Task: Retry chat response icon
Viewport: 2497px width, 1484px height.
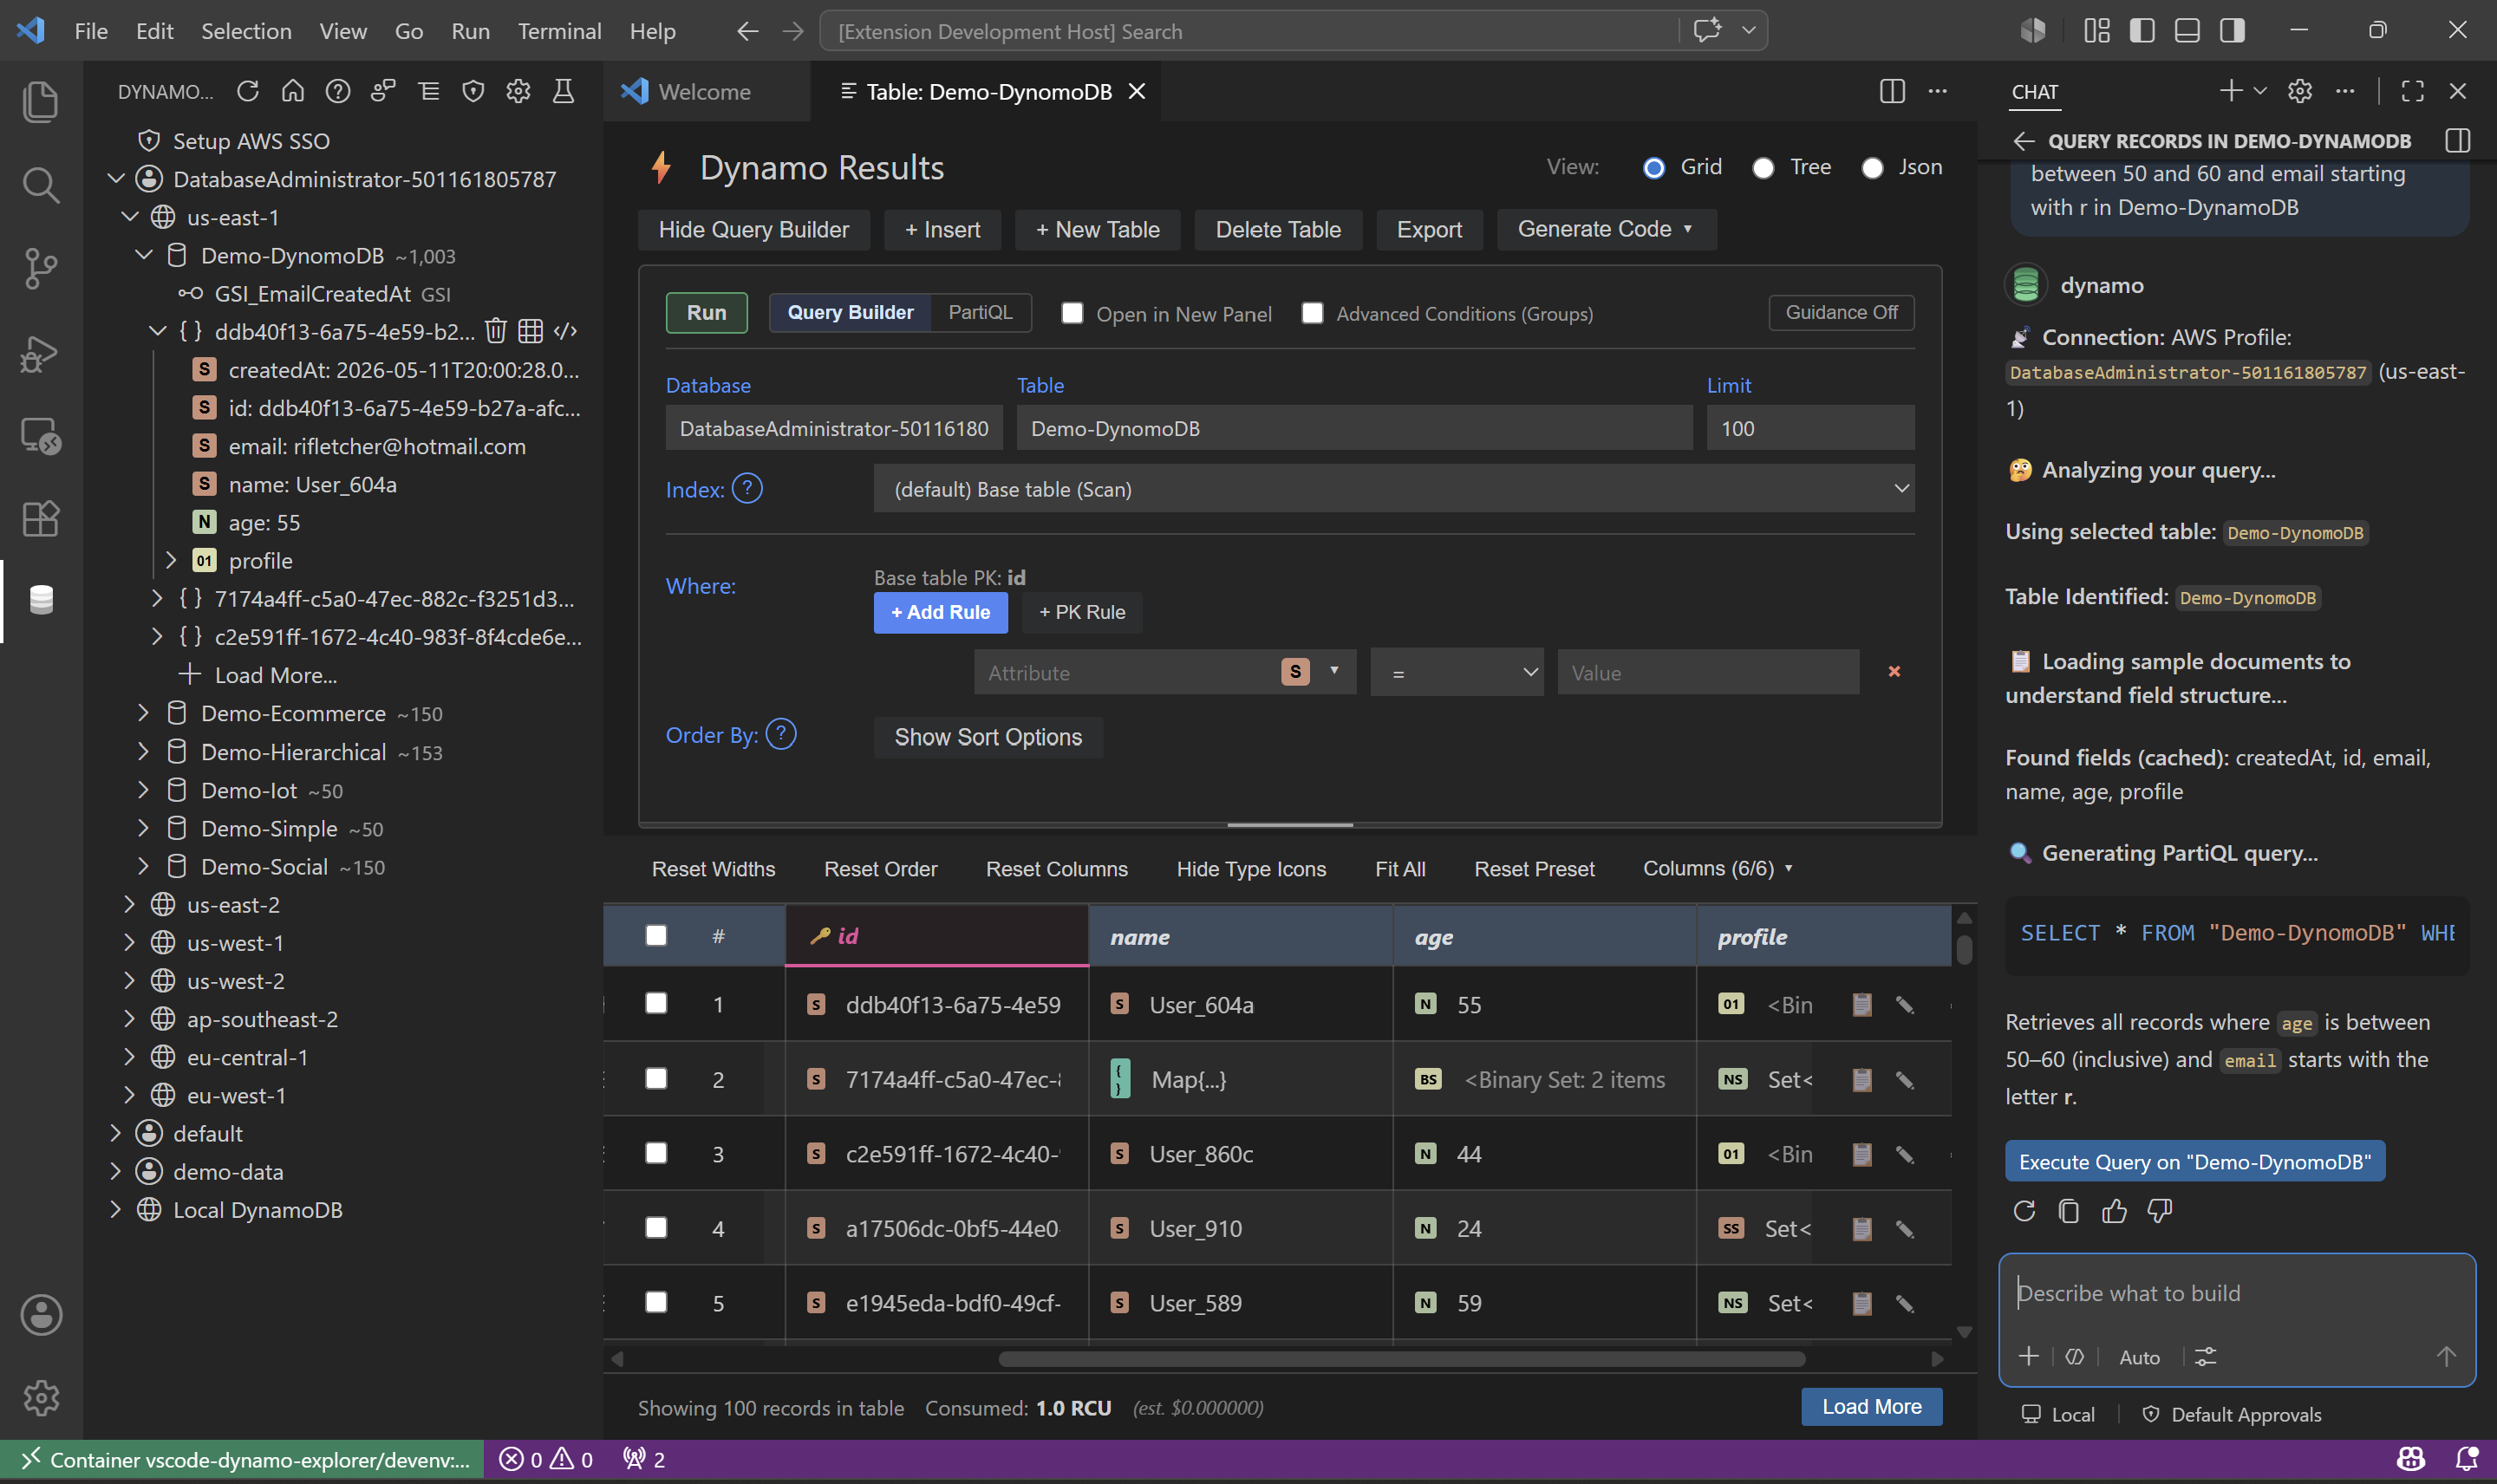Action: [2024, 1212]
